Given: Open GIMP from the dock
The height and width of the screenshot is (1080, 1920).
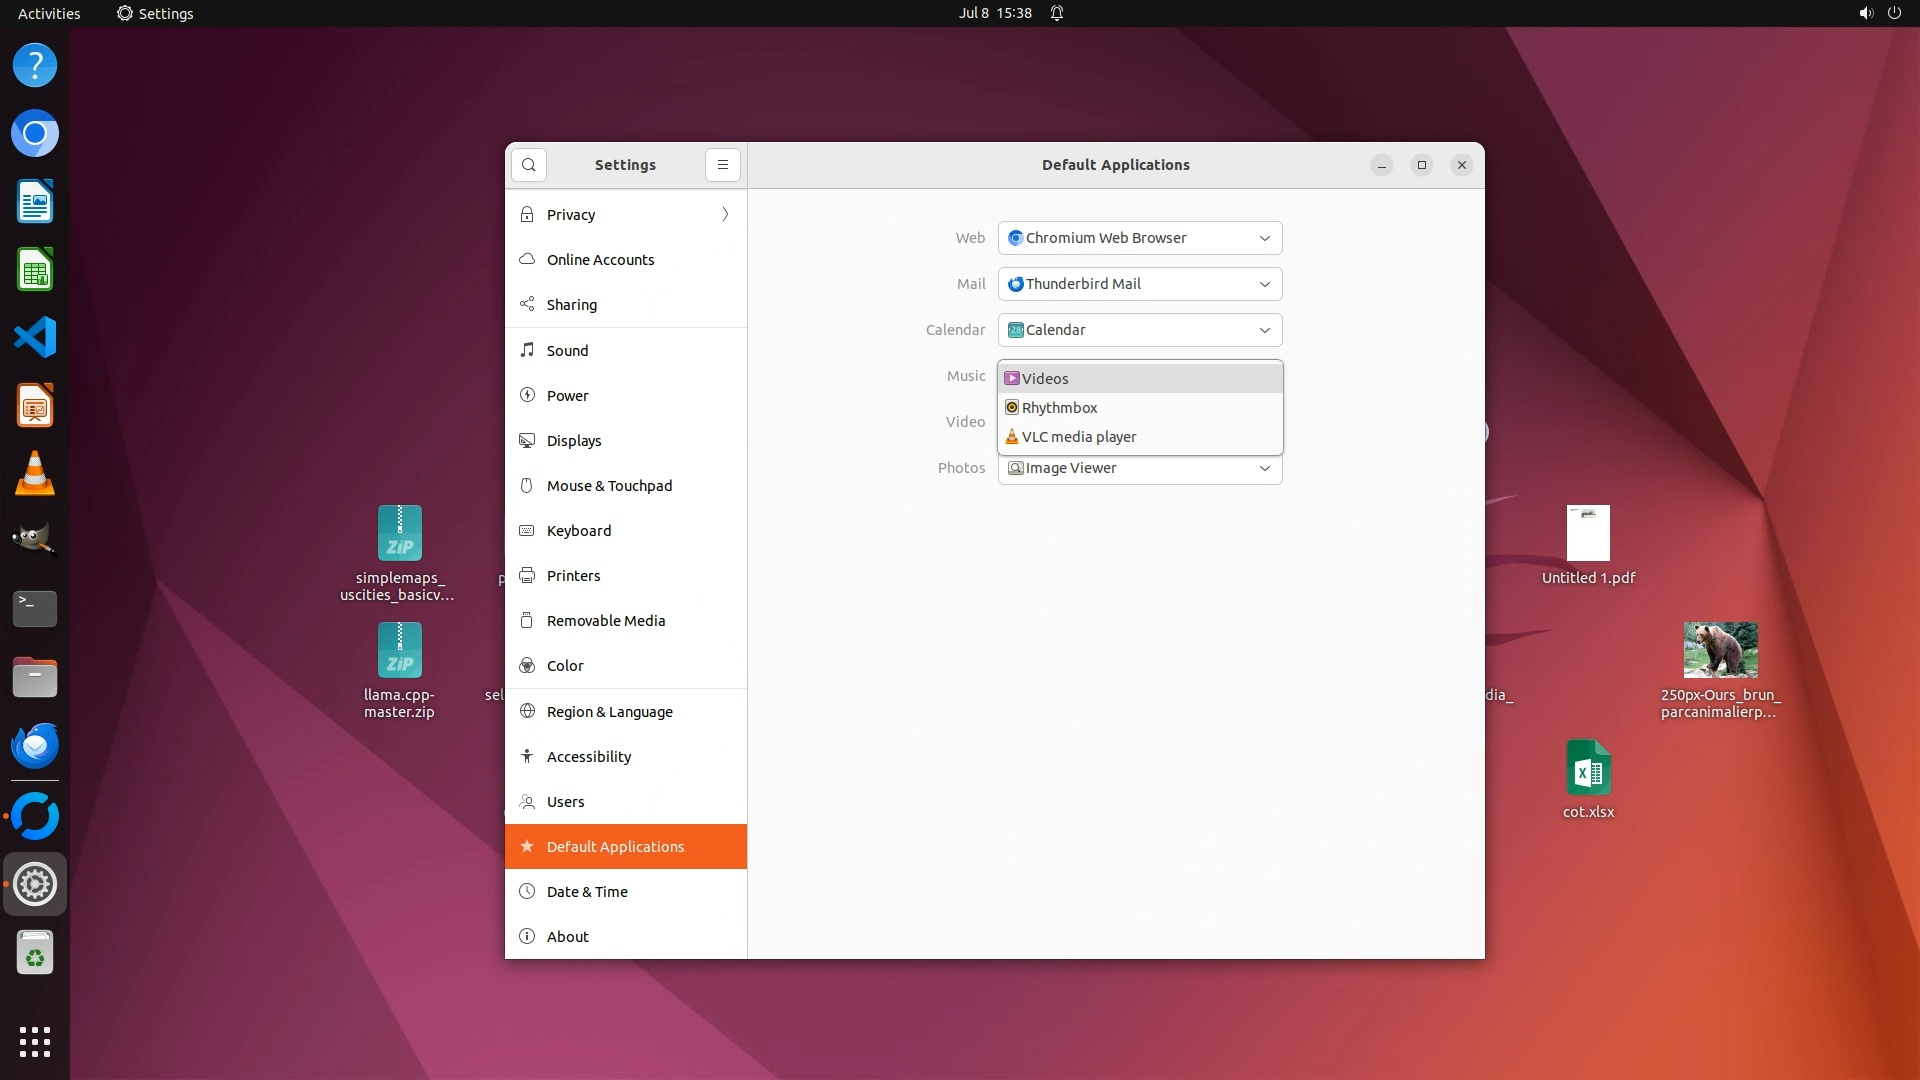Looking at the screenshot, I should point(35,541).
